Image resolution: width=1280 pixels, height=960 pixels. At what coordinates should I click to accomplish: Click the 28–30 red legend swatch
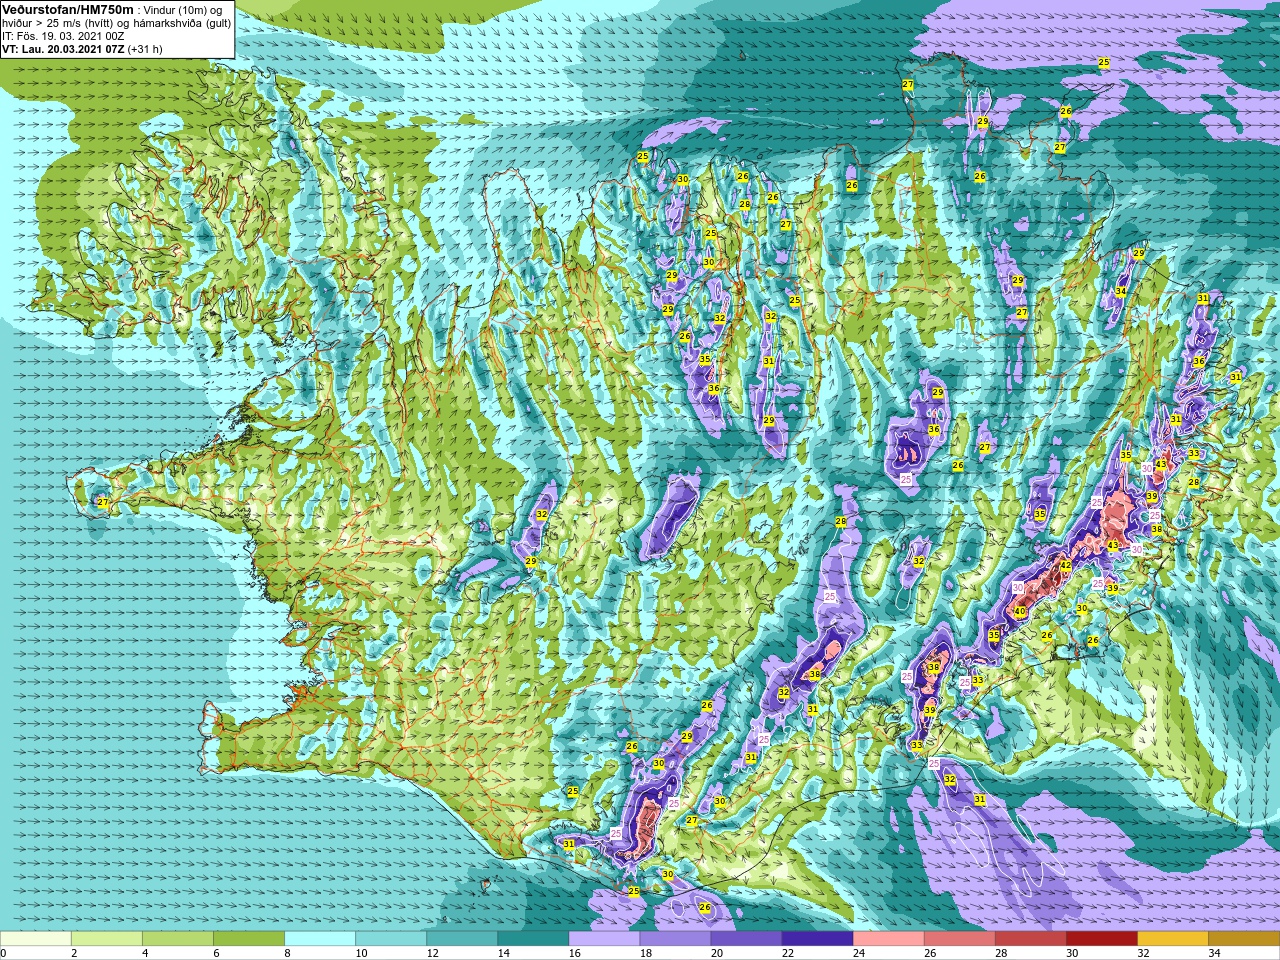[x=1030, y=939]
